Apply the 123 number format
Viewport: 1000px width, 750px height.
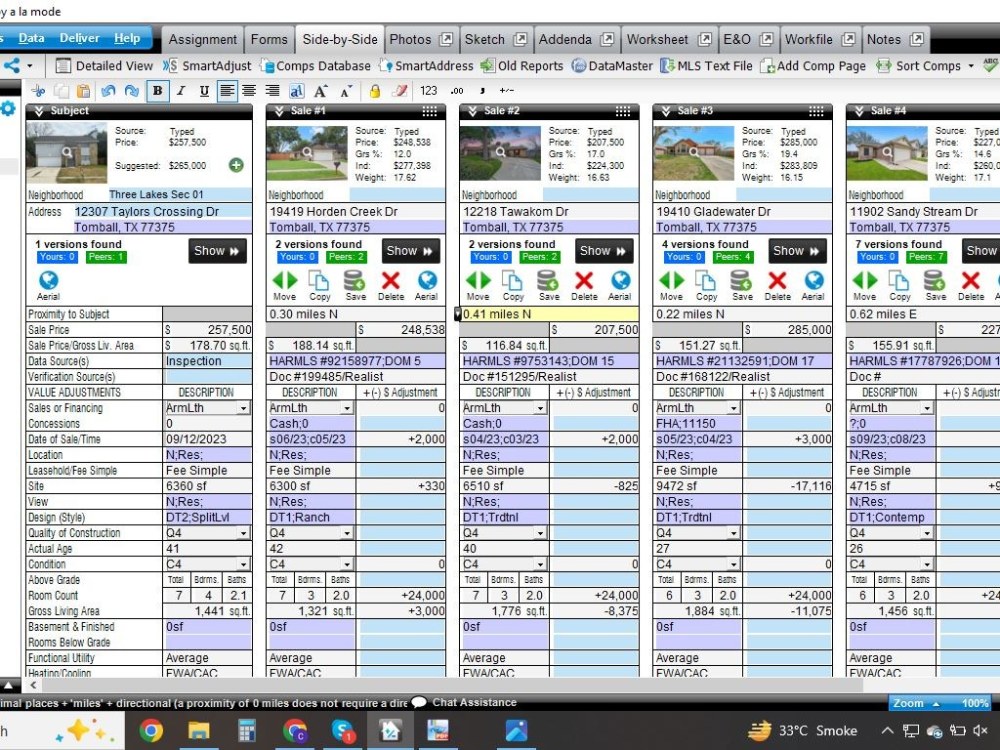tap(429, 91)
